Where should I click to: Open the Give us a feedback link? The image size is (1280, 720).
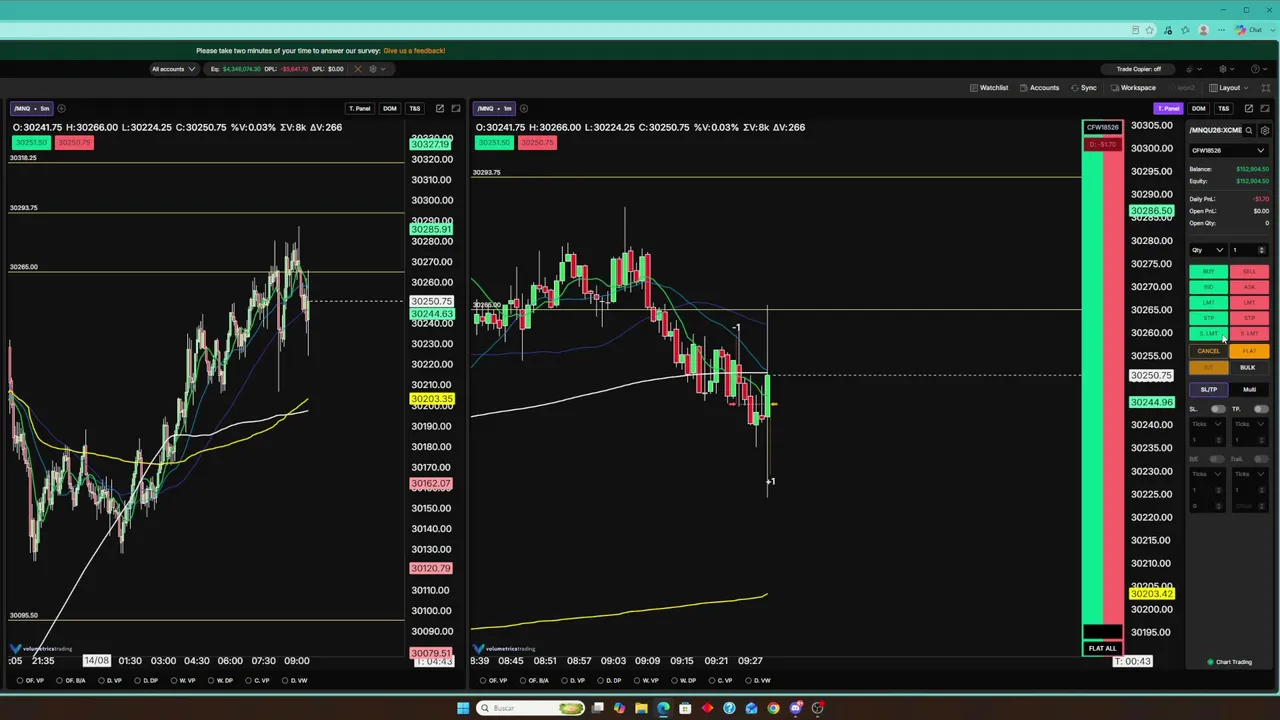pyautogui.click(x=414, y=50)
